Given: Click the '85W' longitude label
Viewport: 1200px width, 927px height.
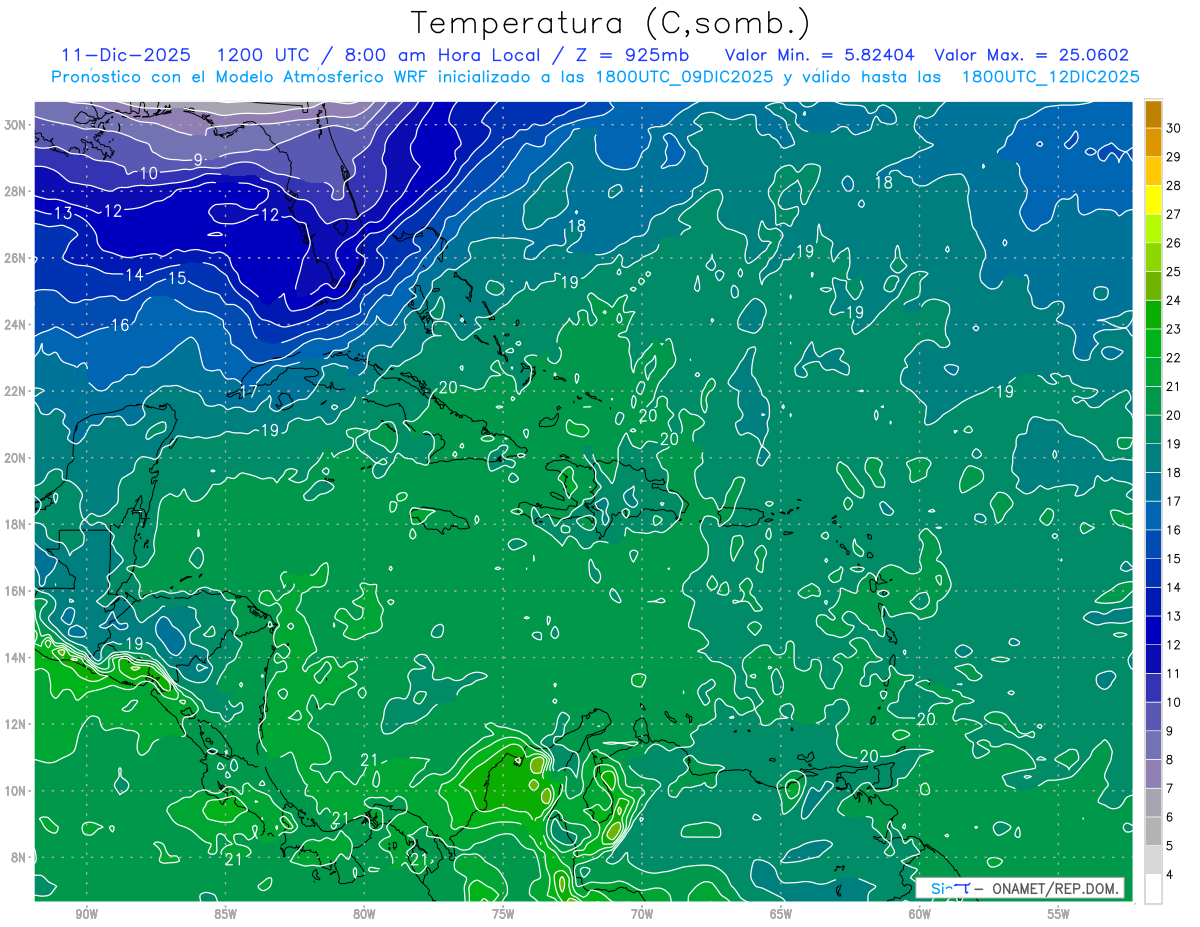Looking at the screenshot, I should 225,914.
